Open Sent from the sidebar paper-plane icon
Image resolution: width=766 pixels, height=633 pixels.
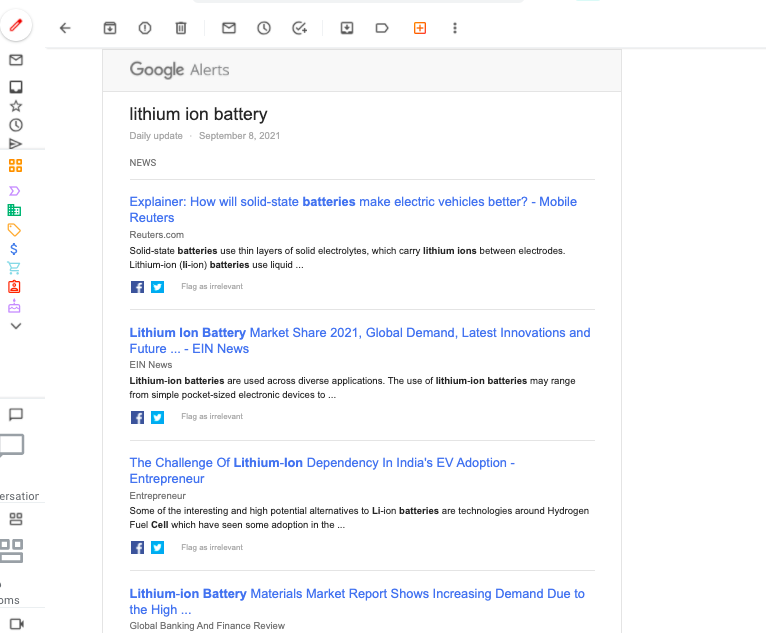point(16,144)
